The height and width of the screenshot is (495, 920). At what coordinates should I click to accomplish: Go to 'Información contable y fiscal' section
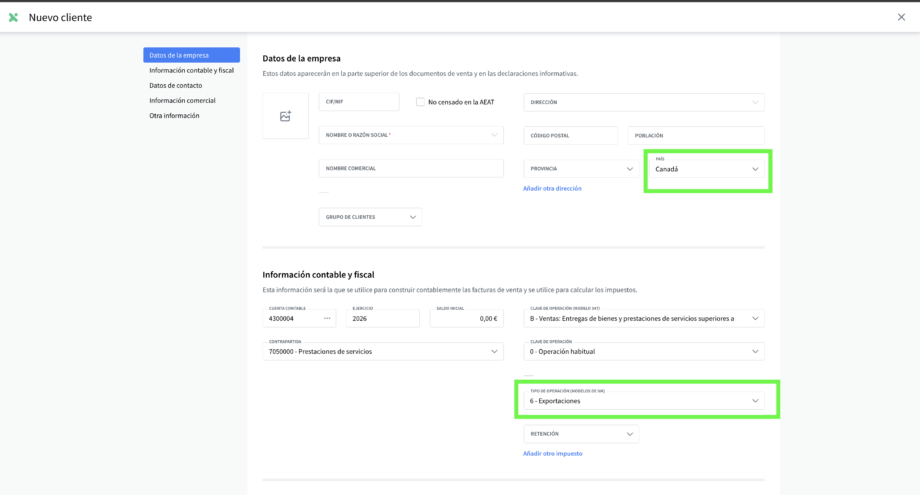191,70
